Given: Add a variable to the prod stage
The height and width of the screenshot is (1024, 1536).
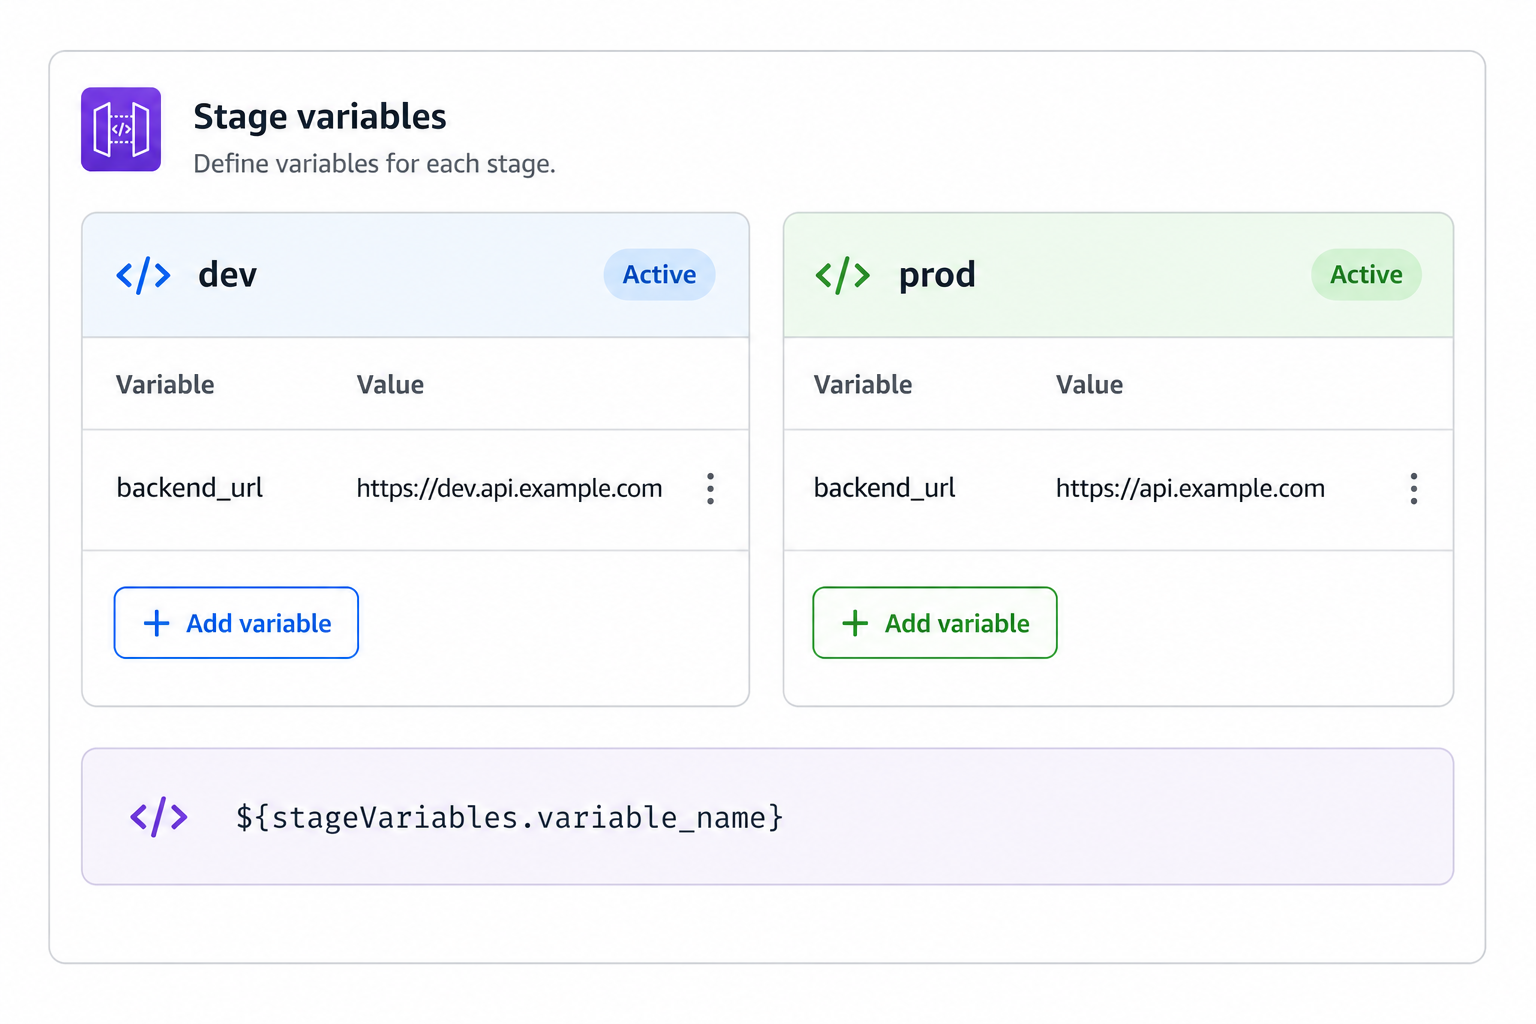Looking at the screenshot, I should click(x=935, y=623).
